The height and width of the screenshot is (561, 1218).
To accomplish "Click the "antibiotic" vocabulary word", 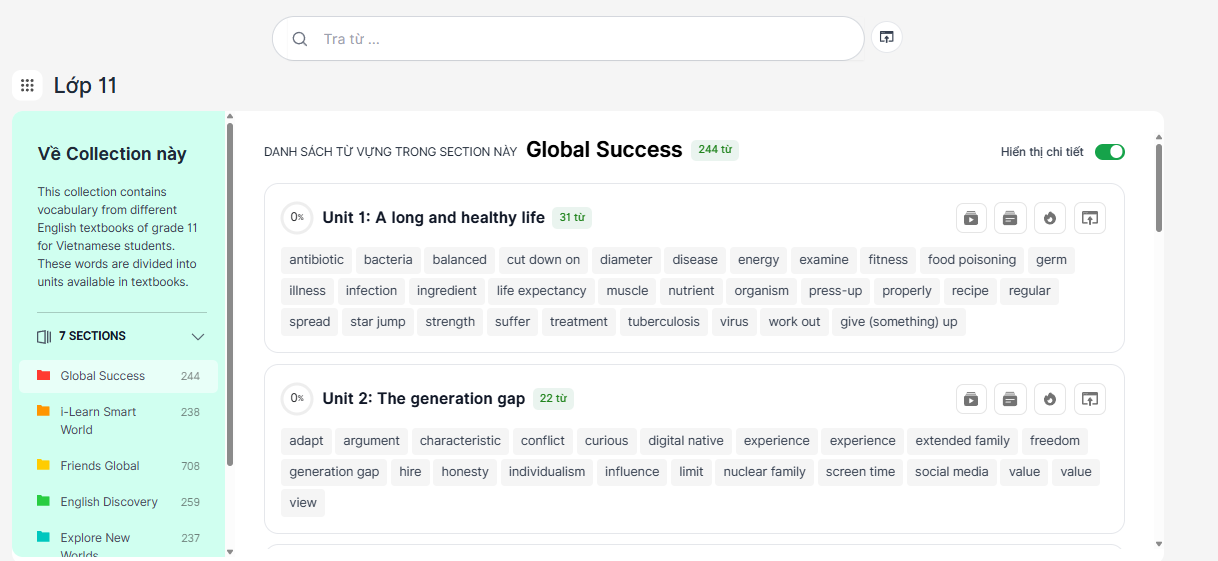I will pos(316,260).
